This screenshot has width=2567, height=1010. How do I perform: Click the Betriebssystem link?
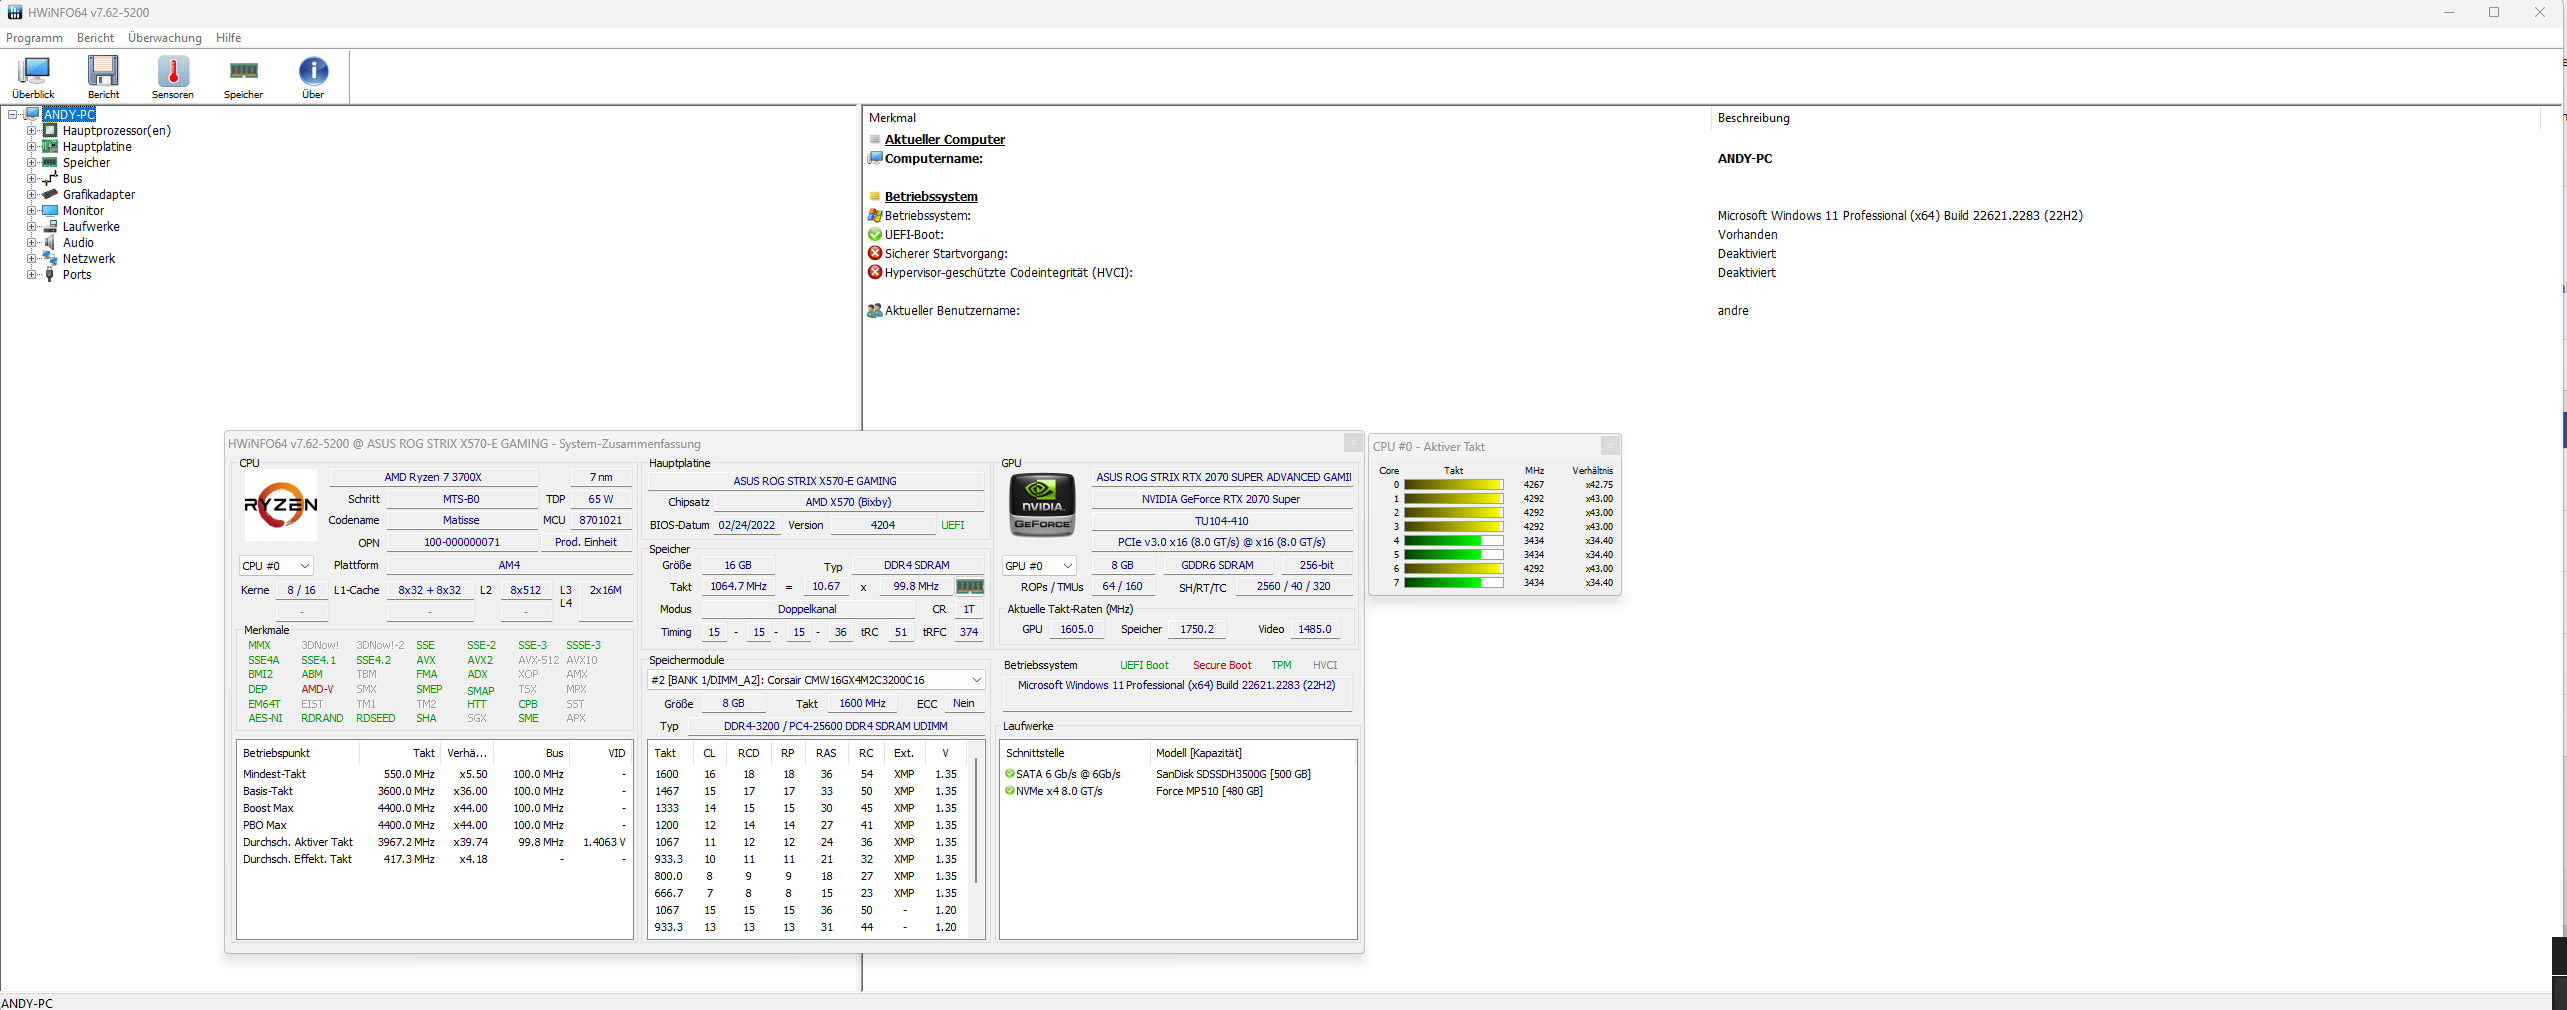click(x=931, y=196)
